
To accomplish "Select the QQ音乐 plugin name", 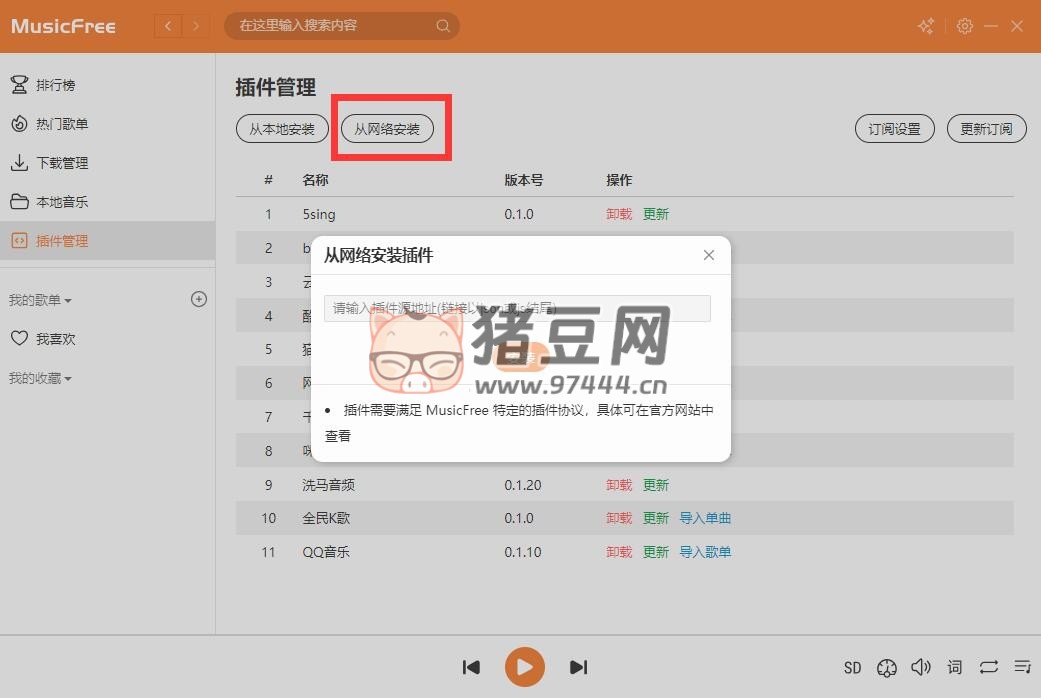I will (x=325, y=552).
